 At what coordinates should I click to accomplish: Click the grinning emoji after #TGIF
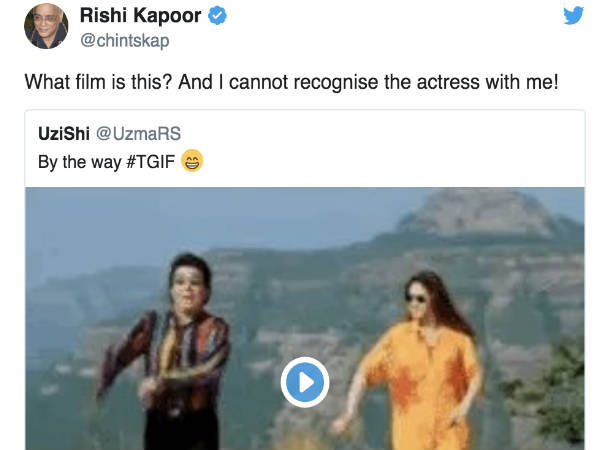(192, 160)
